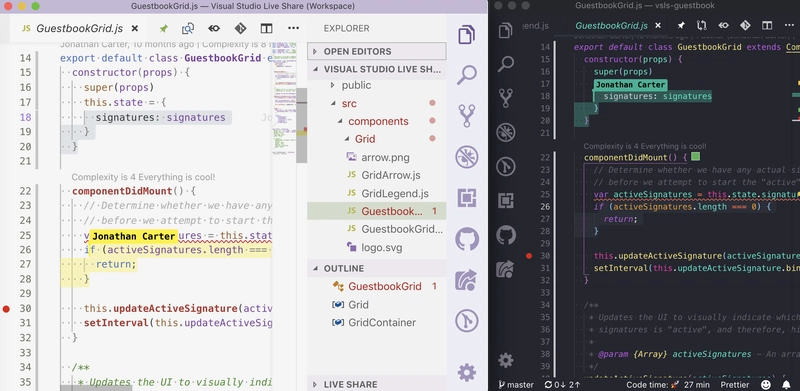Select the GuestbookGrid.js tab in dark window
This screenshot has height=391, width=800.
tap(611, 26)
